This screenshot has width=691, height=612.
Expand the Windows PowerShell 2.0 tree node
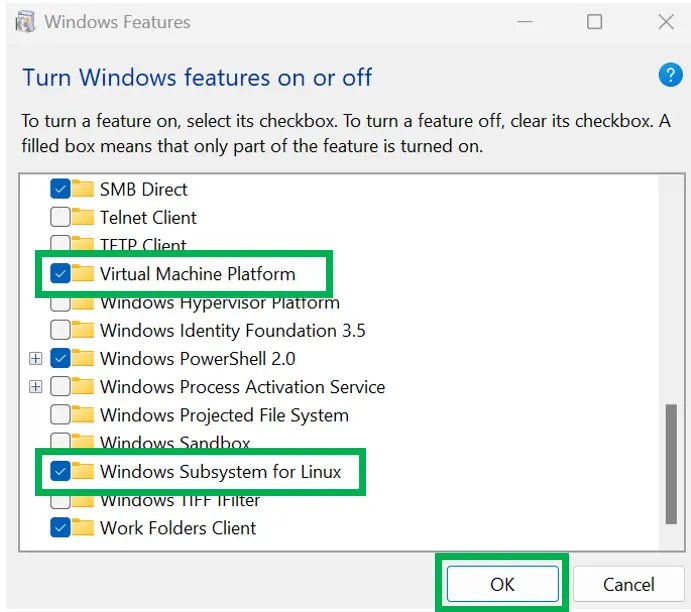click(36, 359)
